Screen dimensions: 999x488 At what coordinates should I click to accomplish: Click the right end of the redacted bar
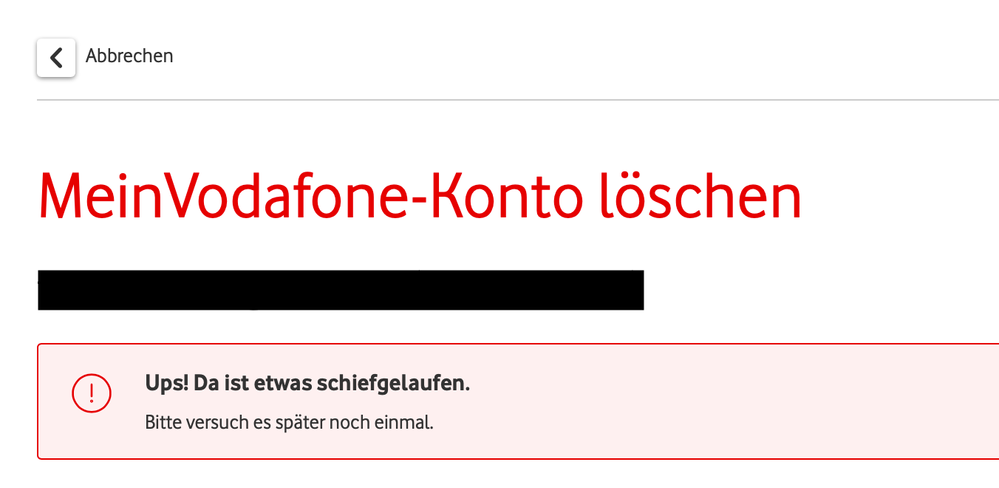tap(636, 290)
